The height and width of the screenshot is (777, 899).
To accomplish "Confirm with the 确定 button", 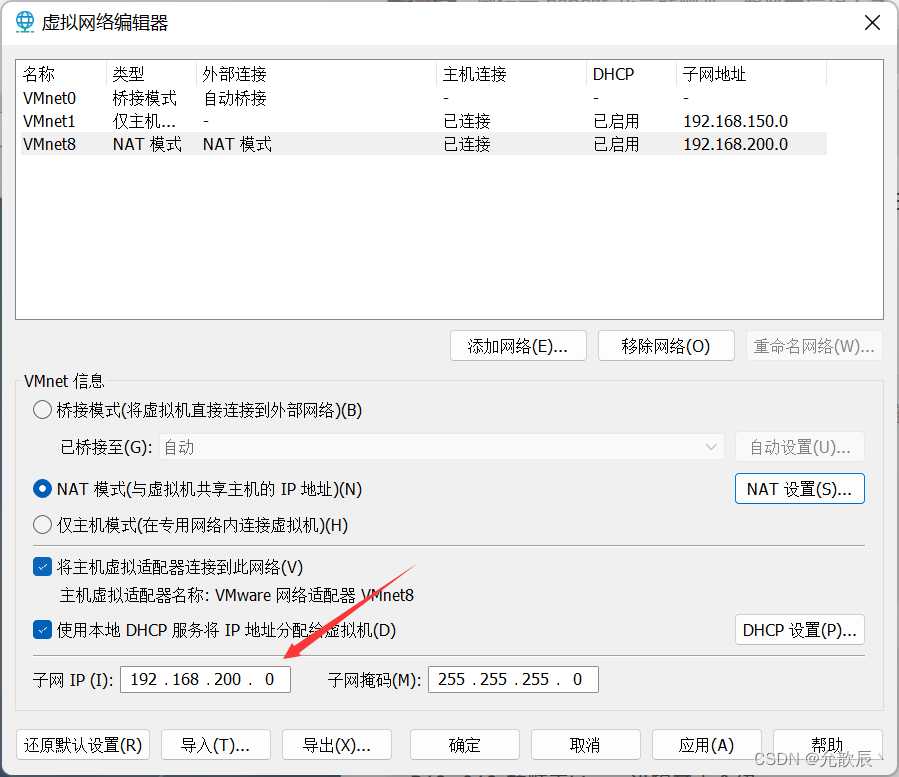I will coord(465,745).
